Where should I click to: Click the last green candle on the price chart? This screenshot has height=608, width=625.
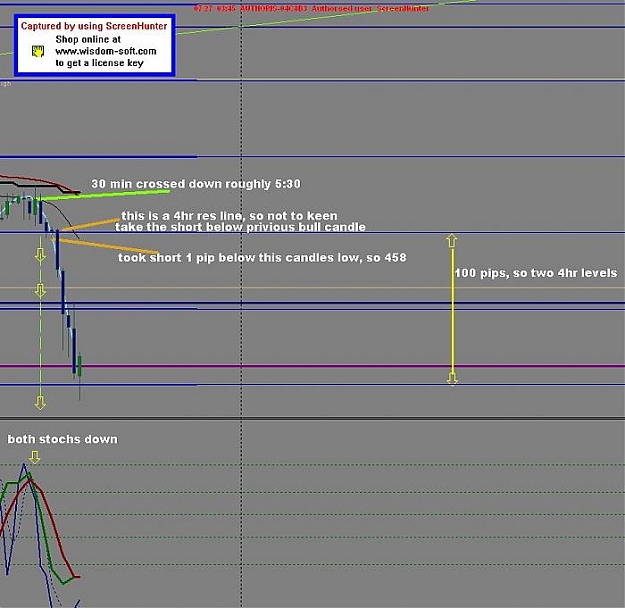coord(80,366)
